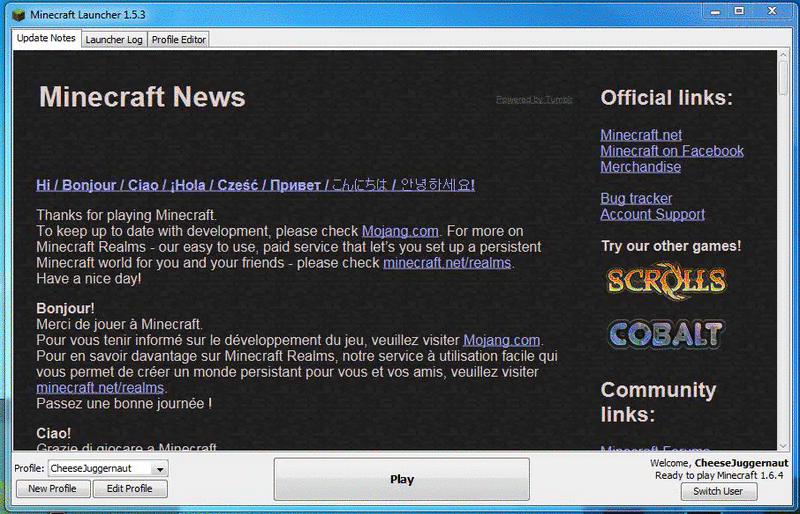This screenshot has height=514, width=800.
Task: Expand the Profile dropdown arrow
Action: pos(160,469)
